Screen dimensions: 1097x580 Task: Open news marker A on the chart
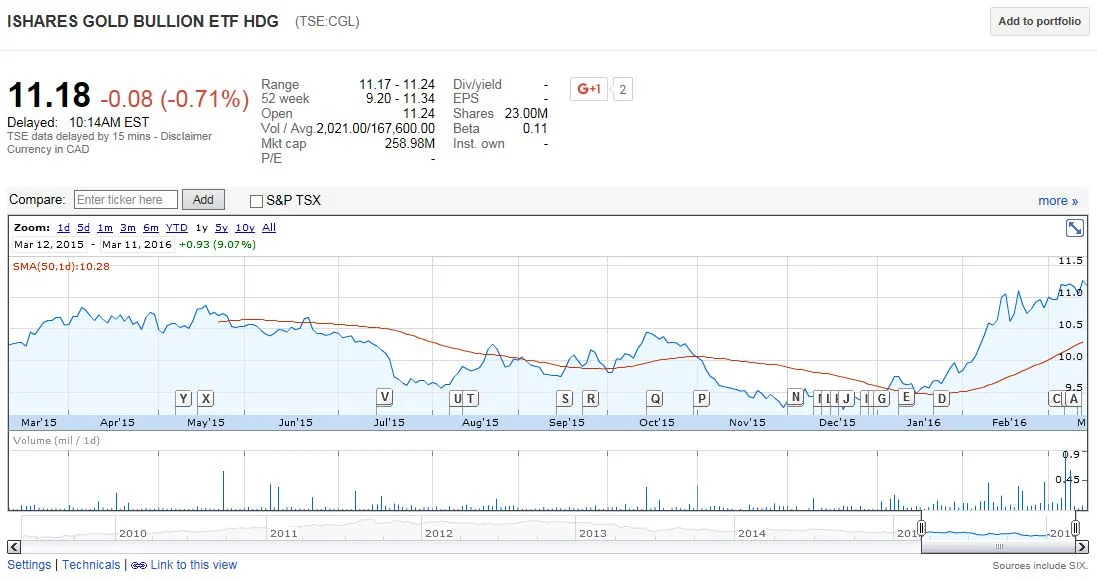click(1073, 399)
